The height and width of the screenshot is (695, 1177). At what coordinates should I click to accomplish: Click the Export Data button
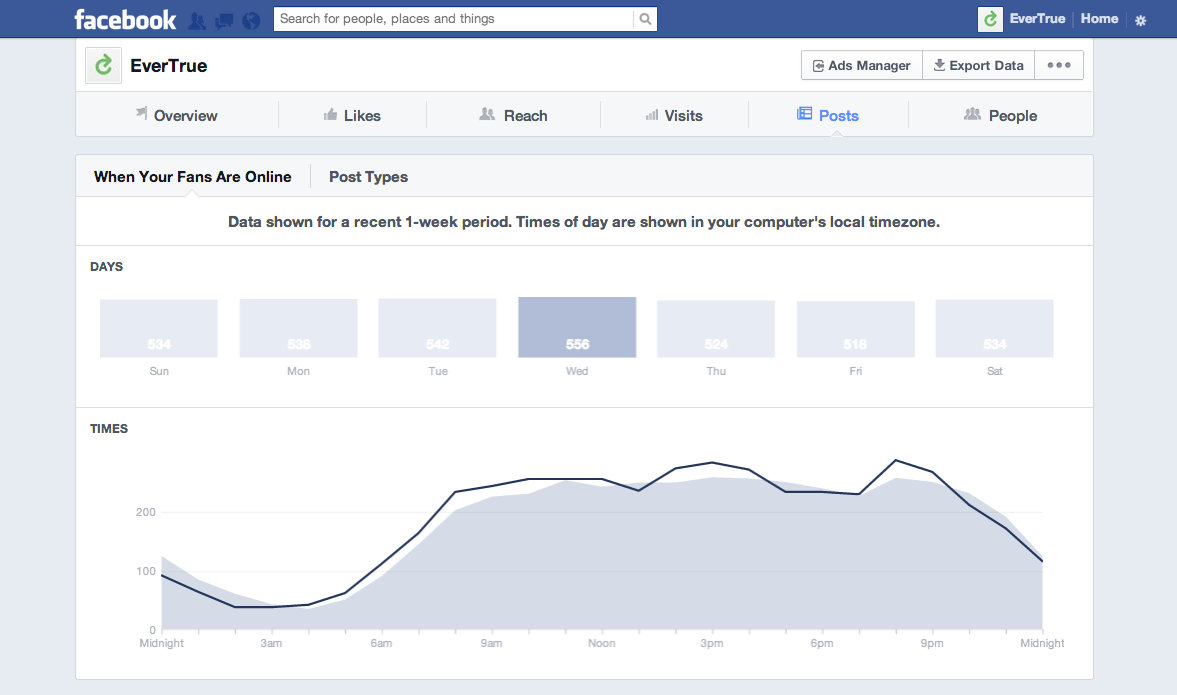tap(978, 66)
